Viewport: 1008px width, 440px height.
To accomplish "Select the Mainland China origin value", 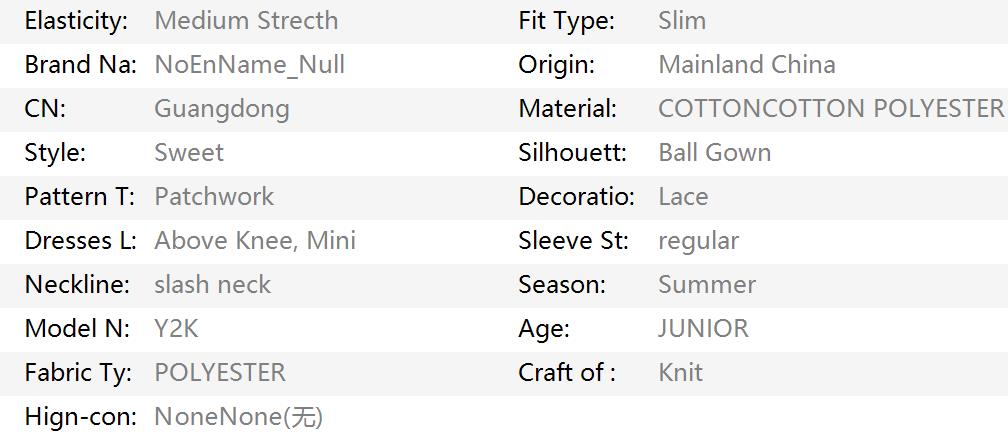I will pos(747,65).
